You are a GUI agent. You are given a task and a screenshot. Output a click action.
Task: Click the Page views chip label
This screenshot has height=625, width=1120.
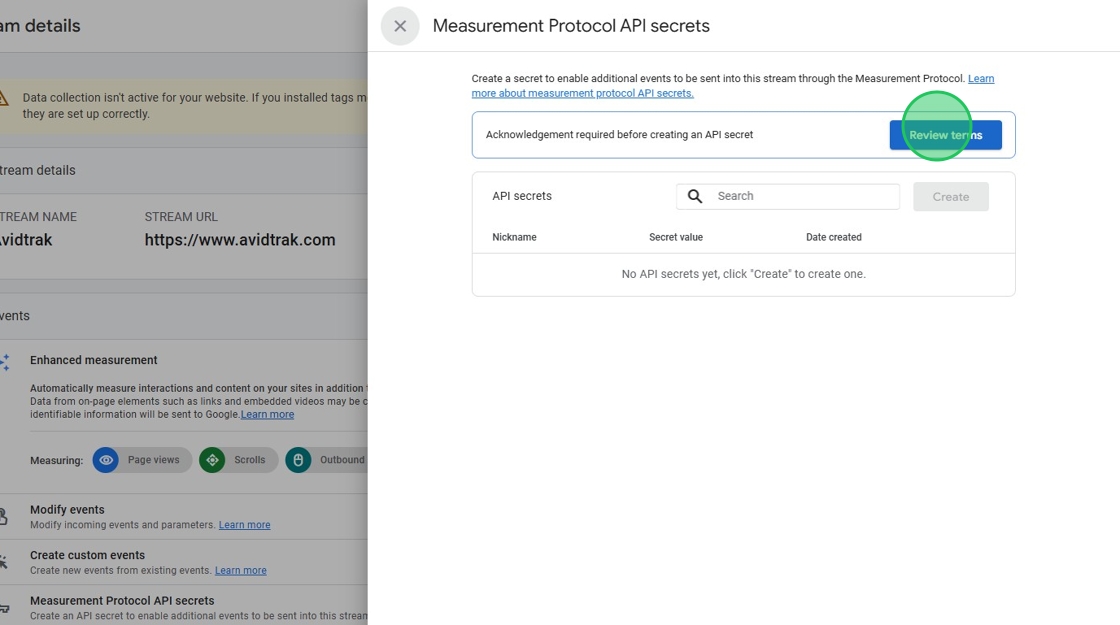(154, 460)
